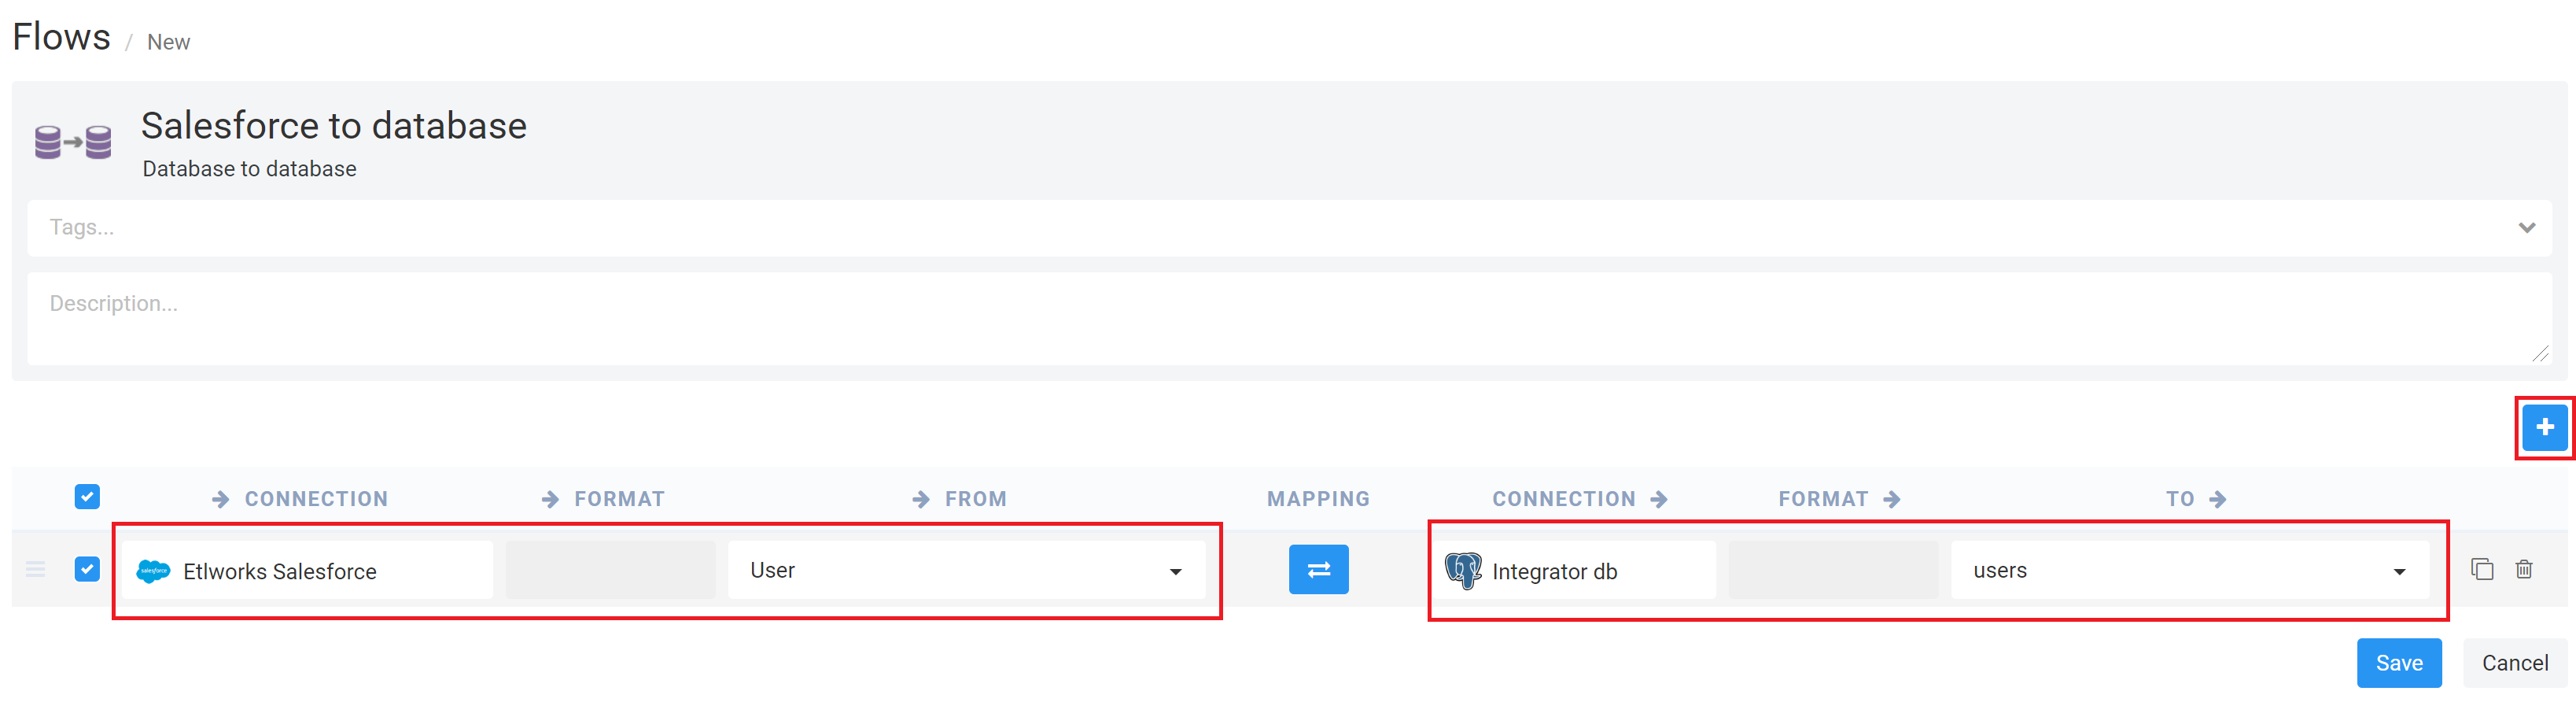Screen dimensions: 2576x717
Task: Delete the row using trash icon
Action: click(2524, 569)
